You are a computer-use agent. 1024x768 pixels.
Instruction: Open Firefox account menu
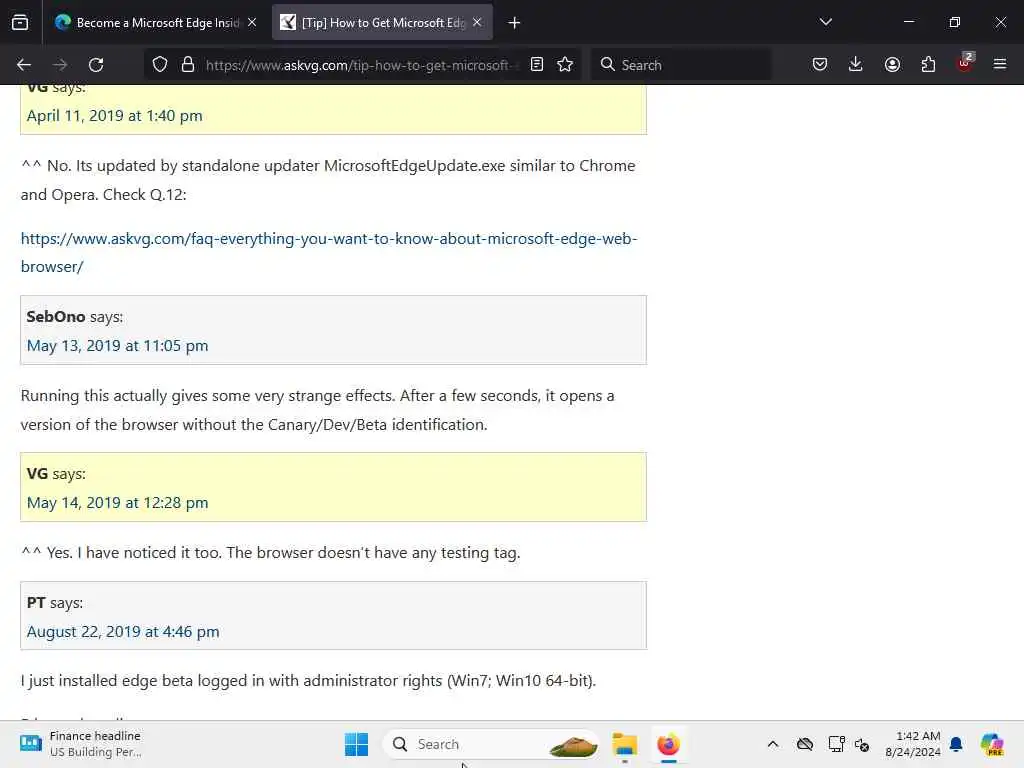pyautogui.click(x=892, y=65)
